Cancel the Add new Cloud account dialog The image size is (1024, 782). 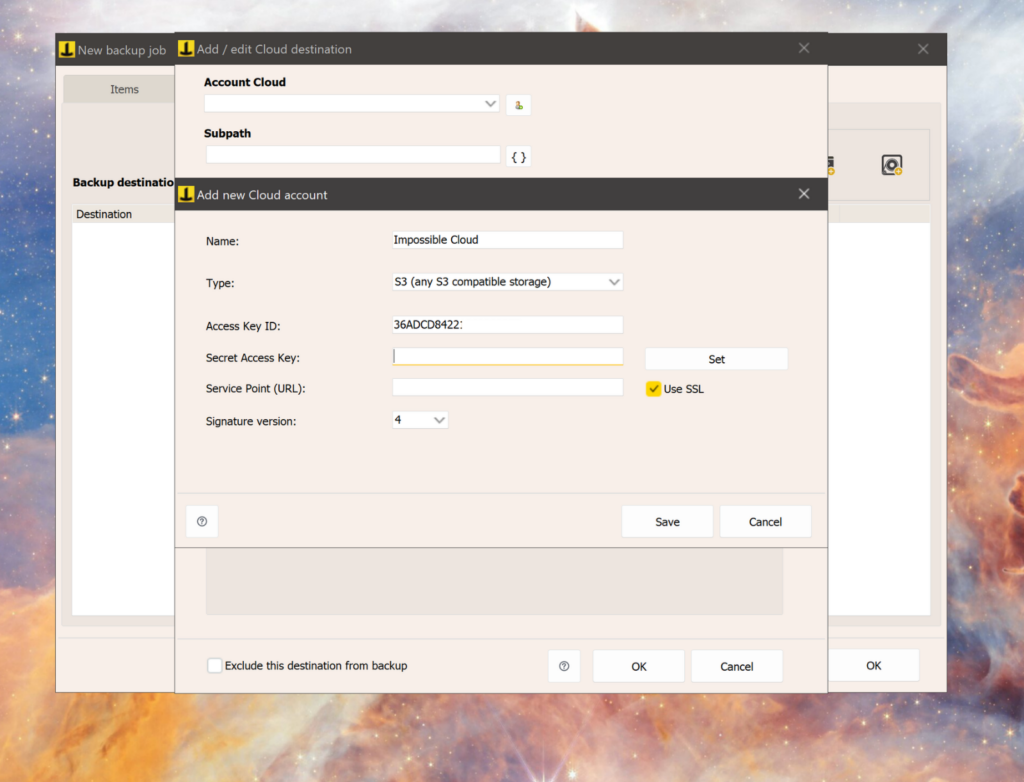(x=765, y=521)
